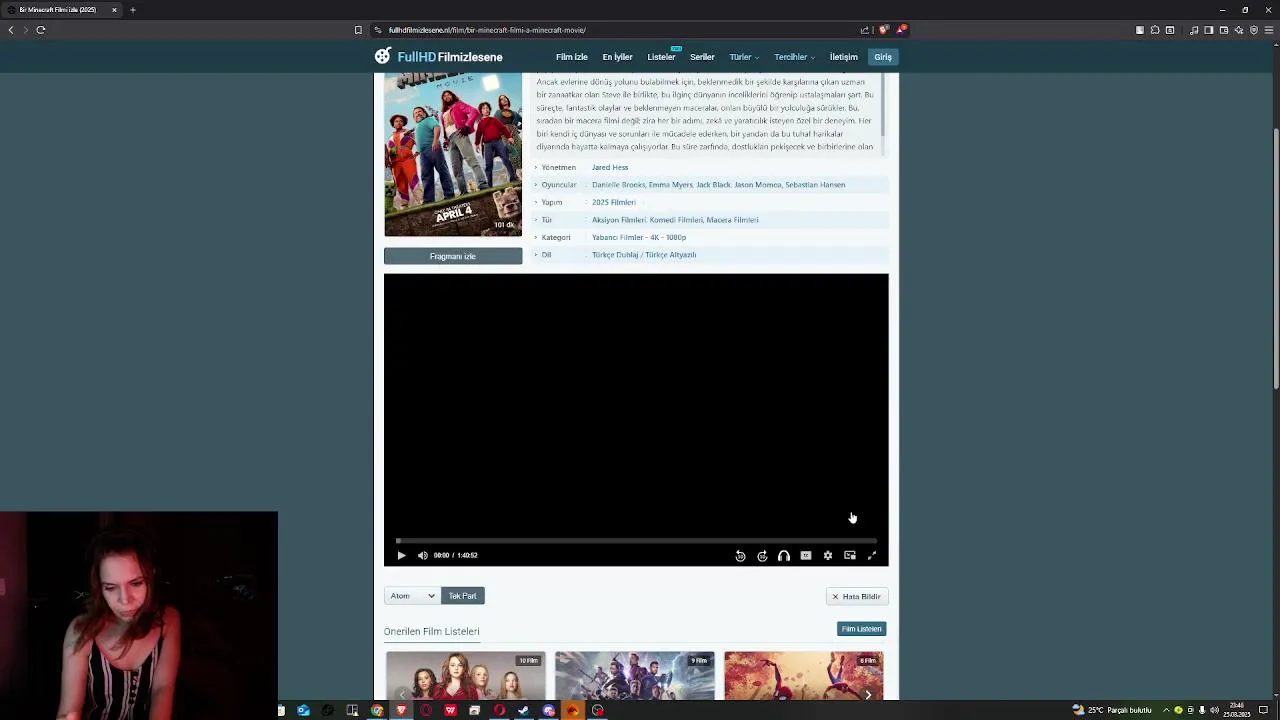Expand the Tercihler dropdown menu

pos(794,57)
